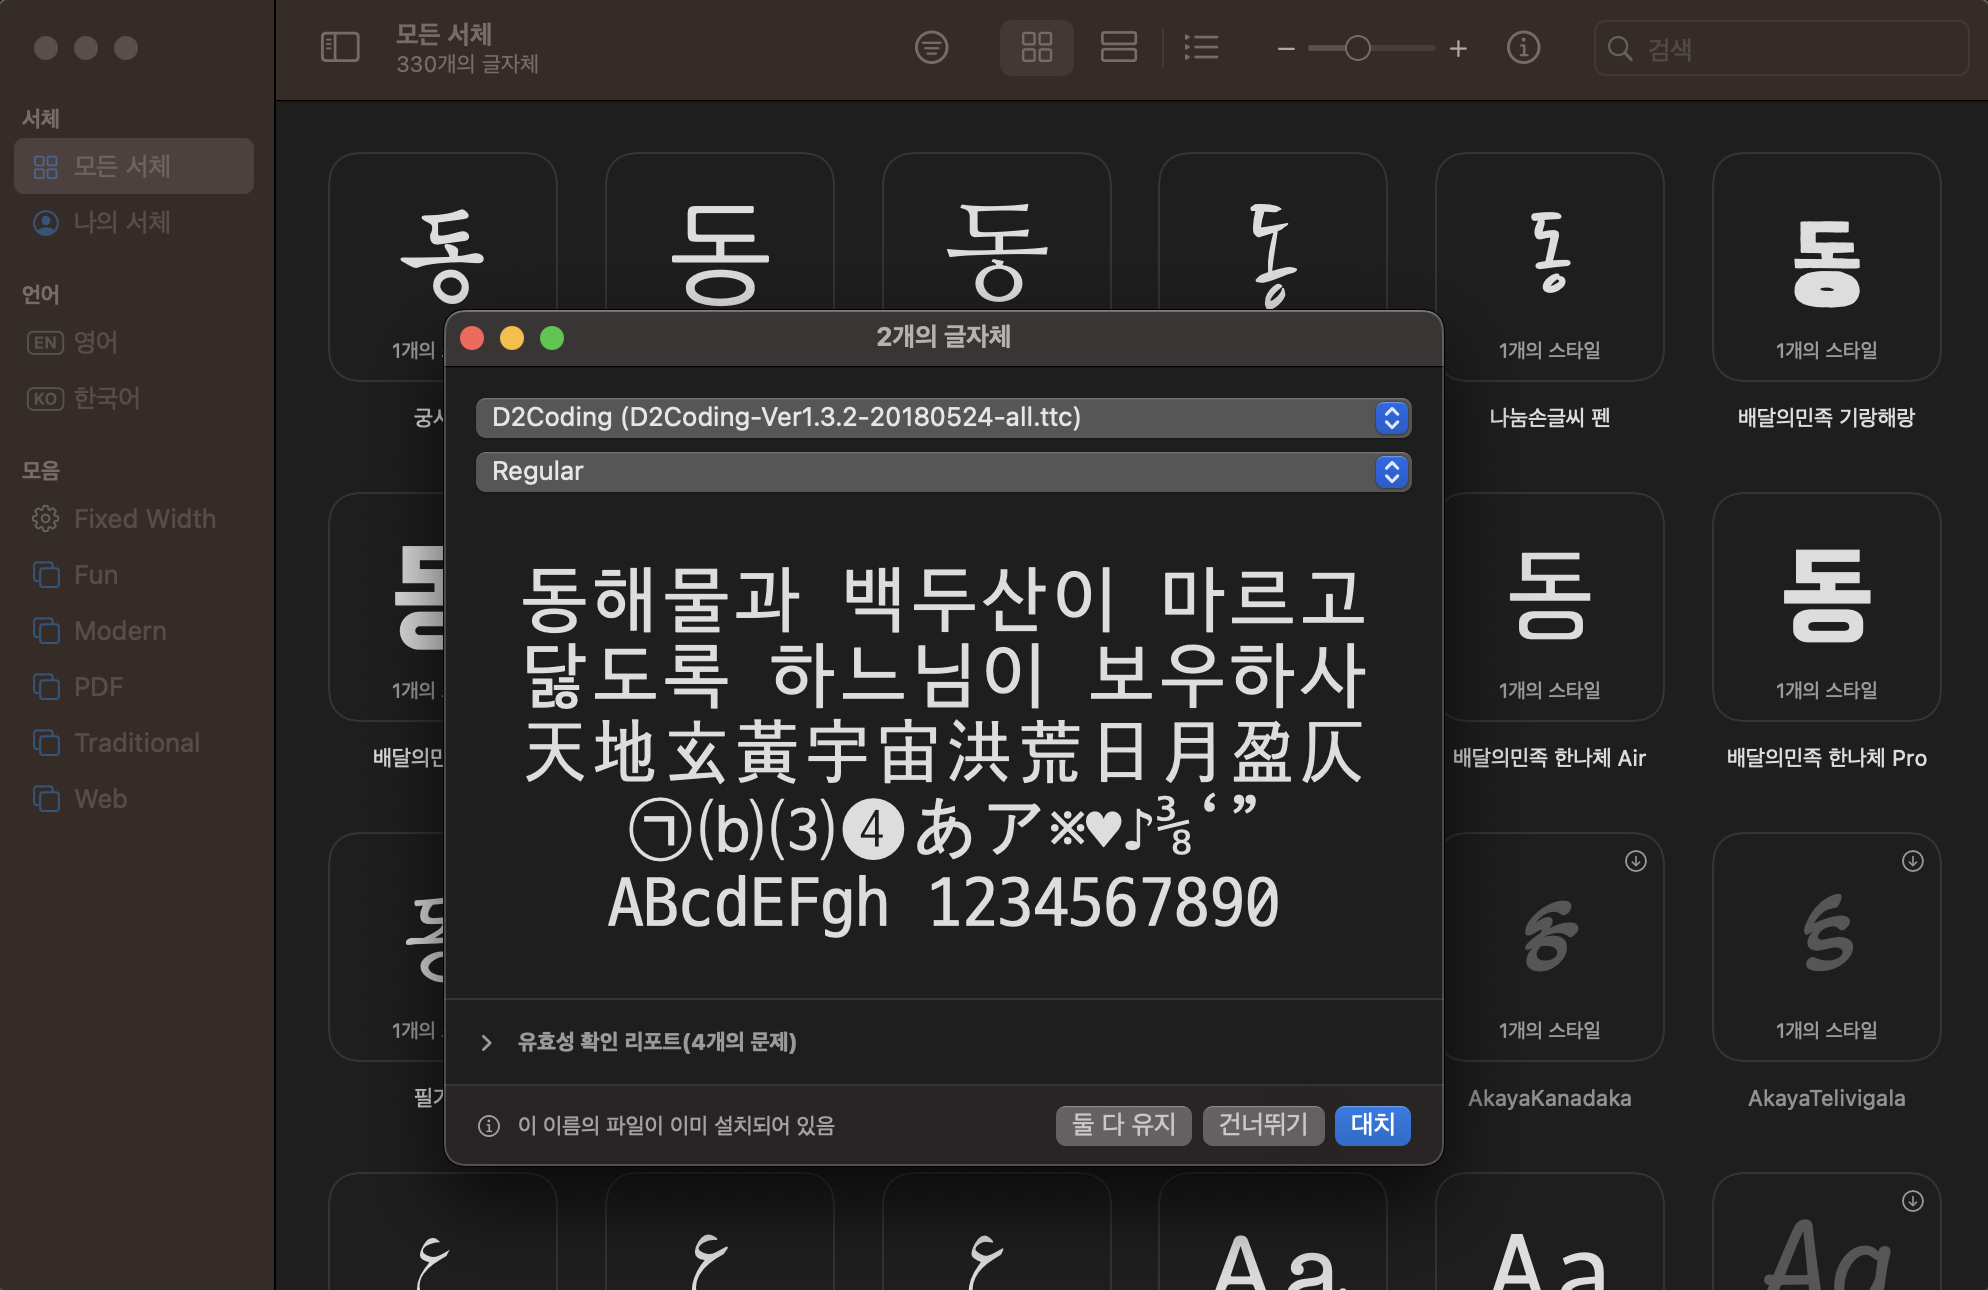Viewport: 1988px width, 1290px height.
Task: Click the magnifier icon in the search field
Action: point(1619,48)
